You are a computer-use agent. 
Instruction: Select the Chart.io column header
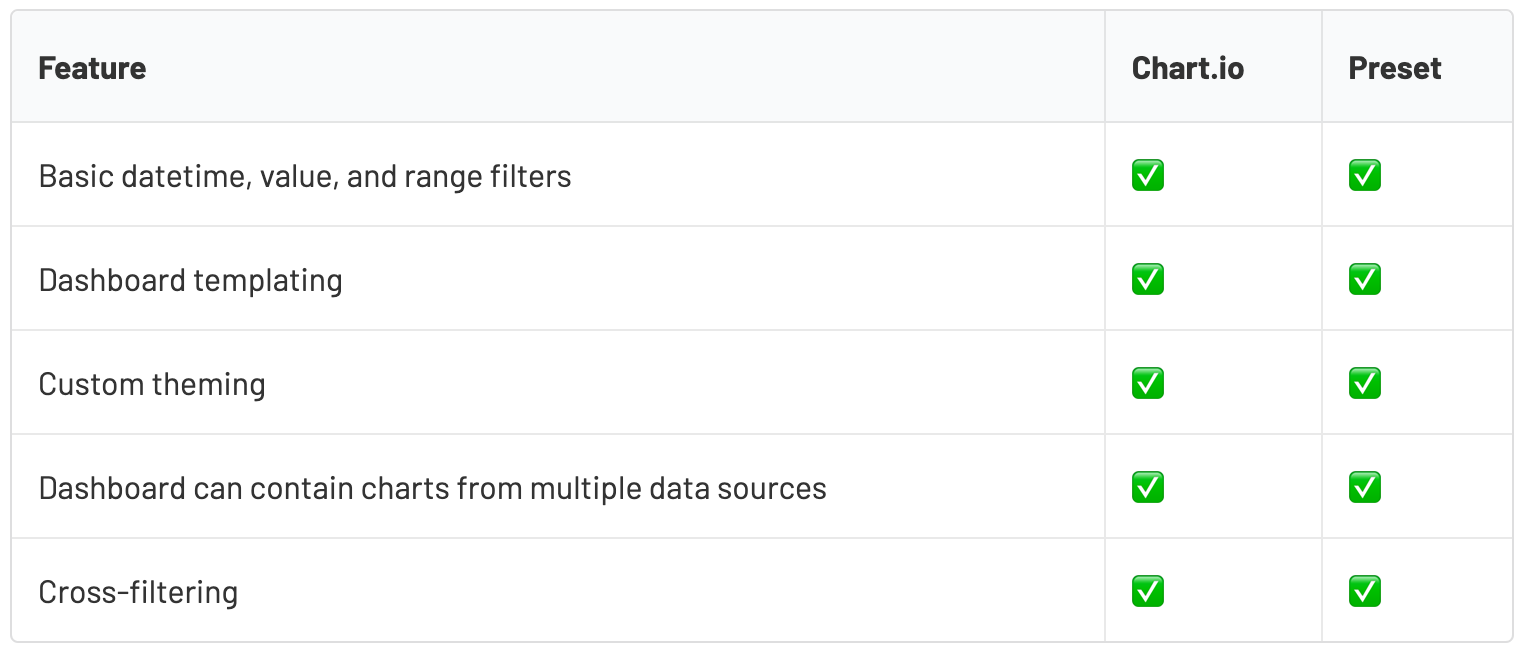click(x=1188, y=68)
